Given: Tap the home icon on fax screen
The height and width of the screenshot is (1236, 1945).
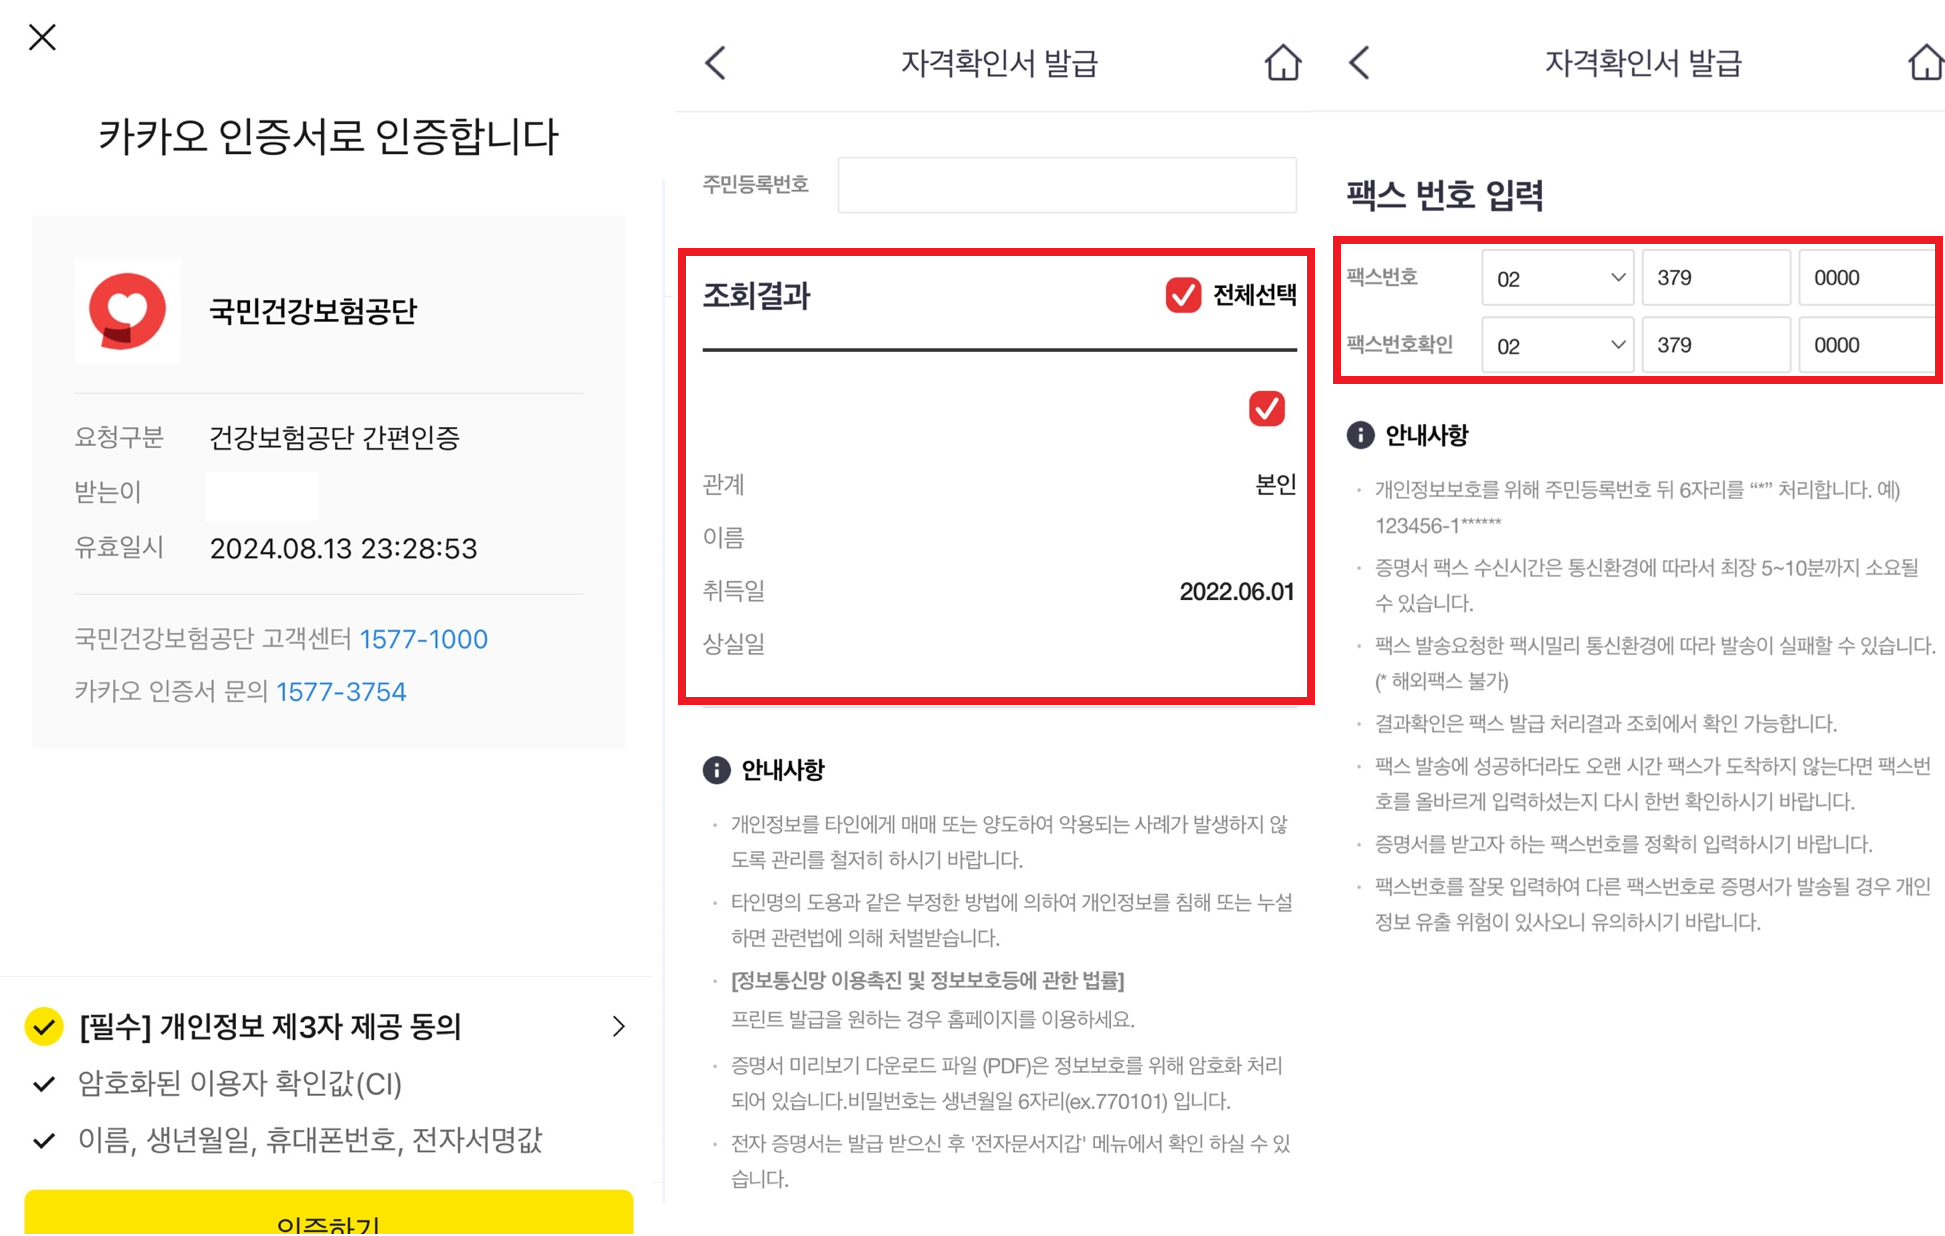Looking at the screenshot, I should [1925, 63].
